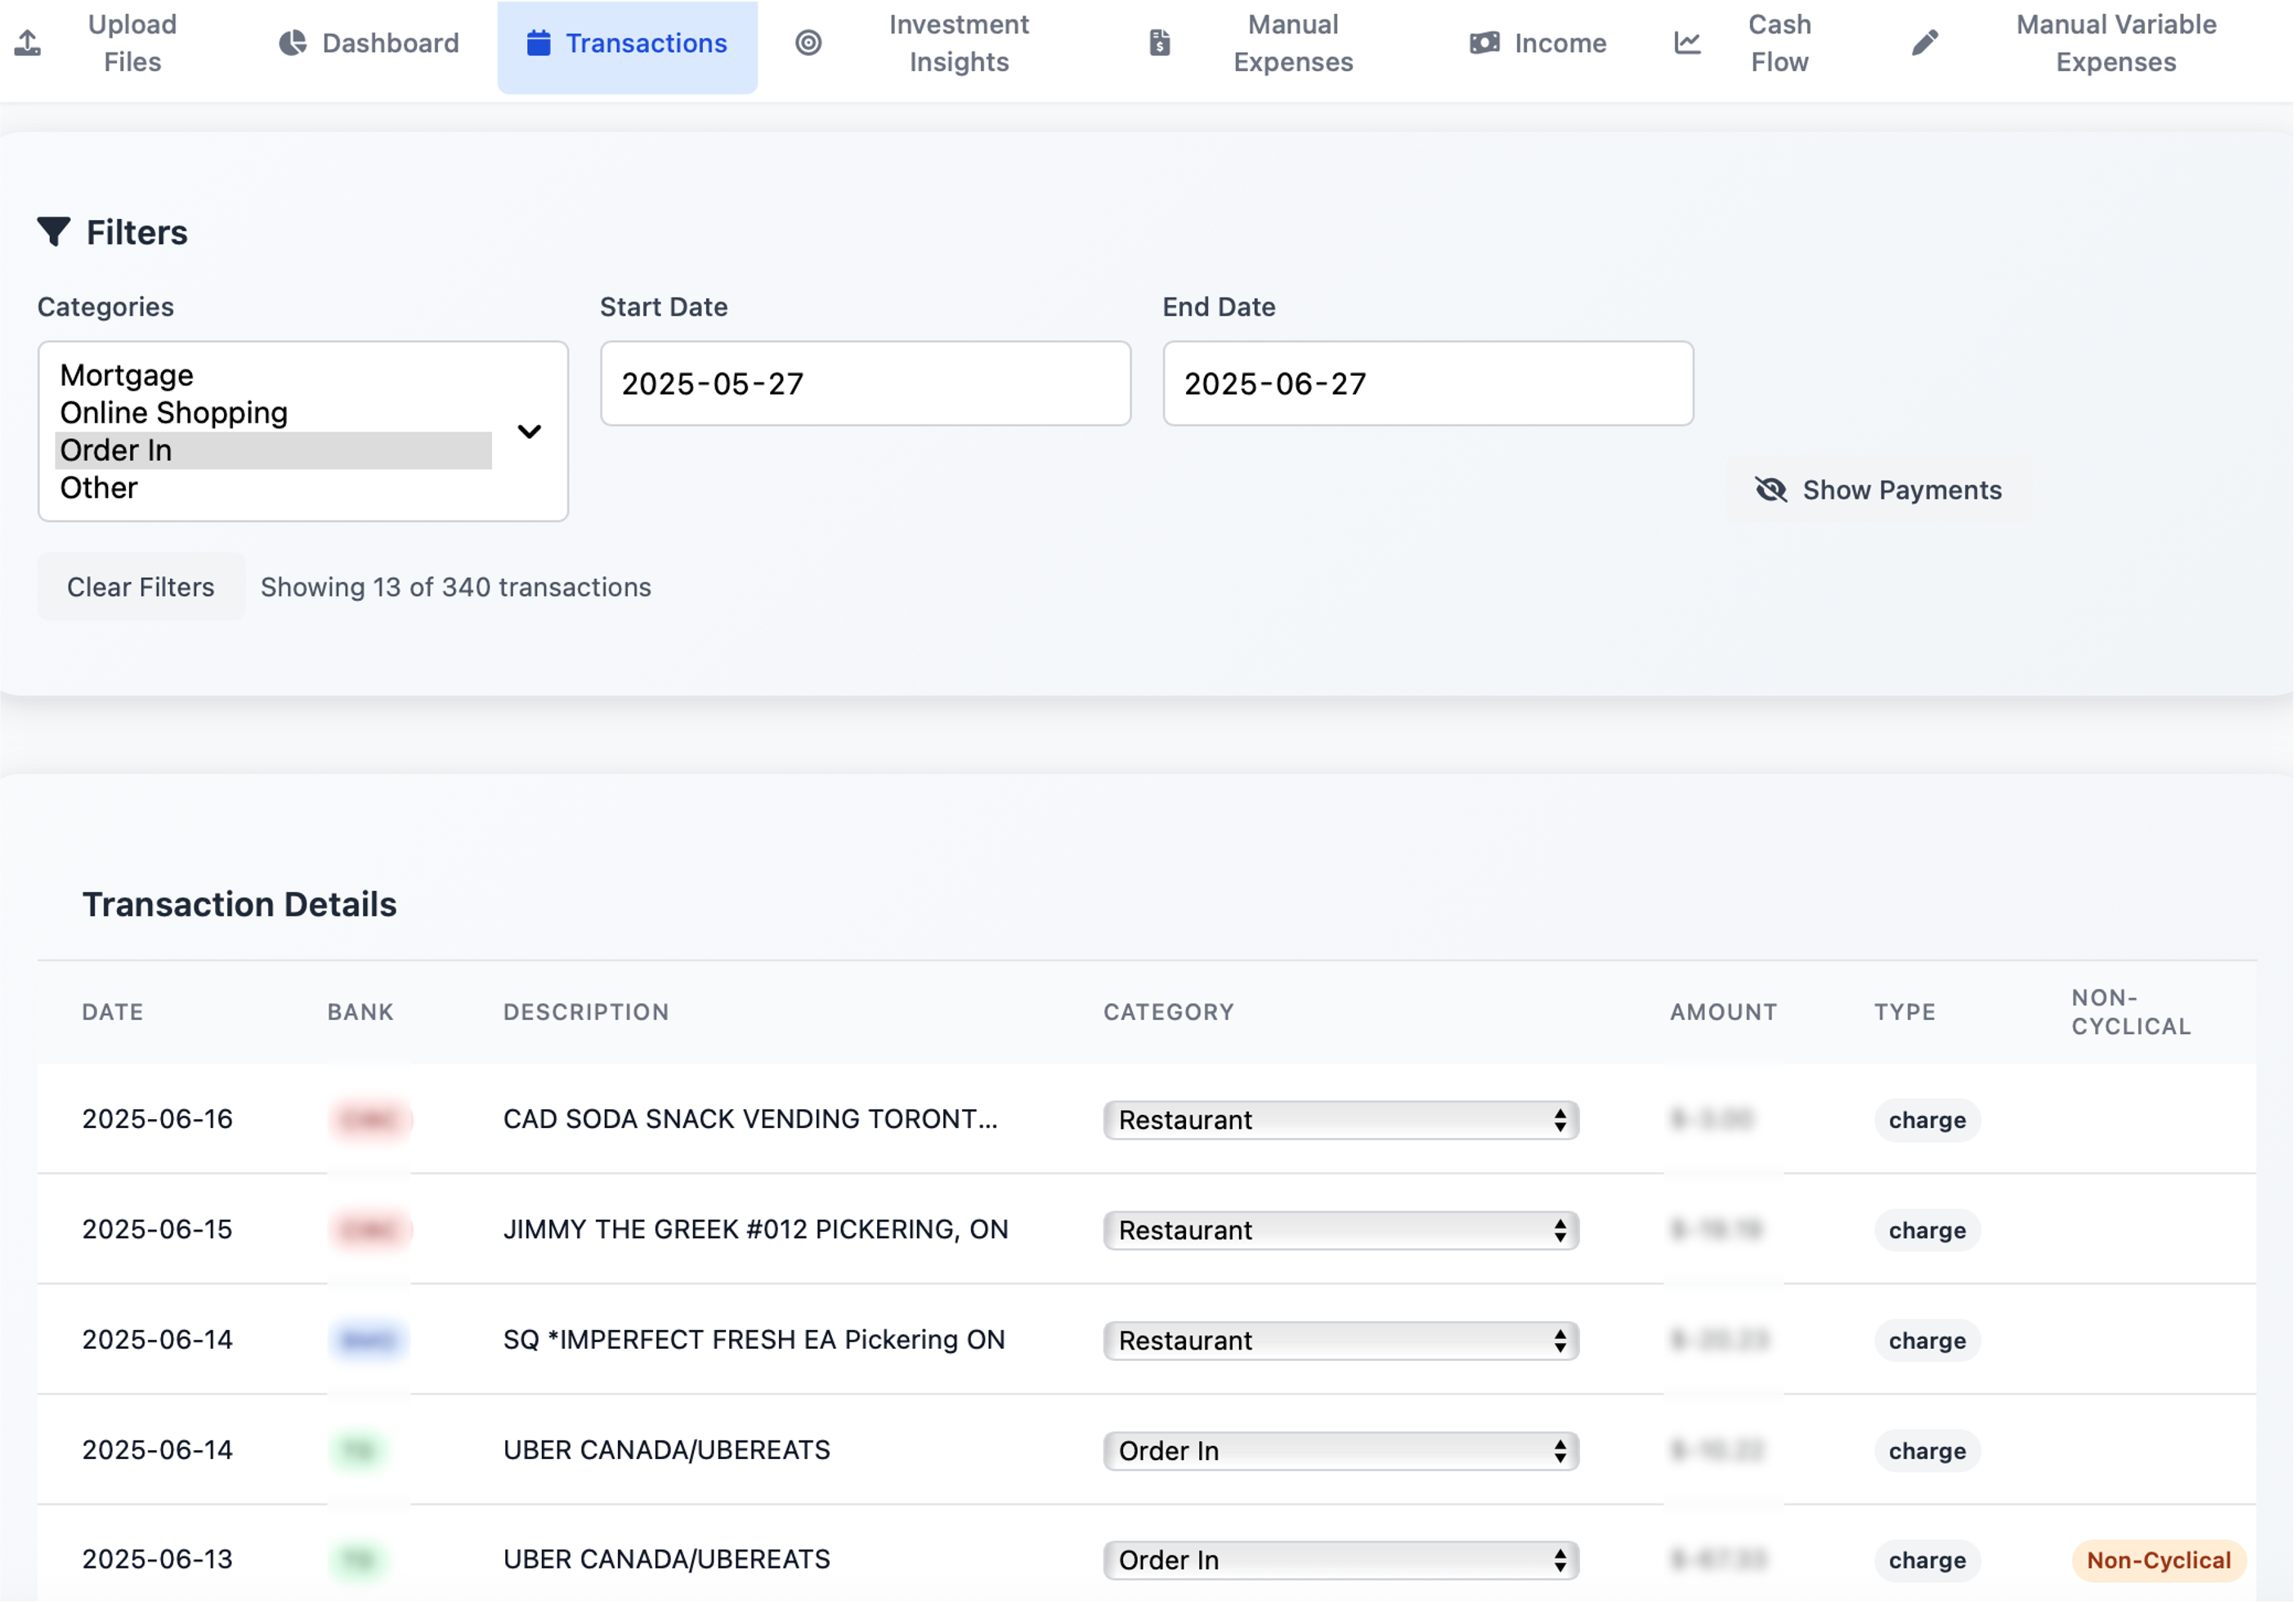Toggle the Non-Cyclical badge on UberEats row
The image size is (2296, 1603).
[2158, 1560]
